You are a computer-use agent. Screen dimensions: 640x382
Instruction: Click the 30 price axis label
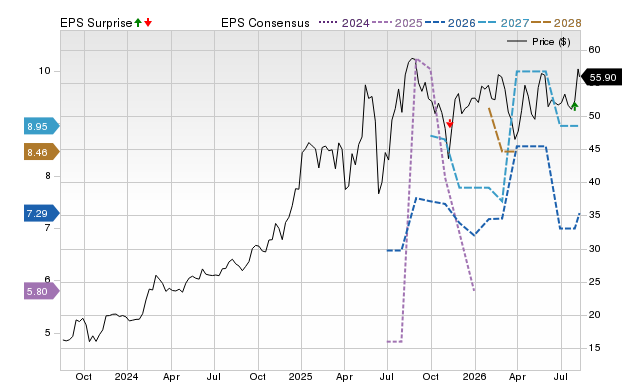[x=594, y=249]
